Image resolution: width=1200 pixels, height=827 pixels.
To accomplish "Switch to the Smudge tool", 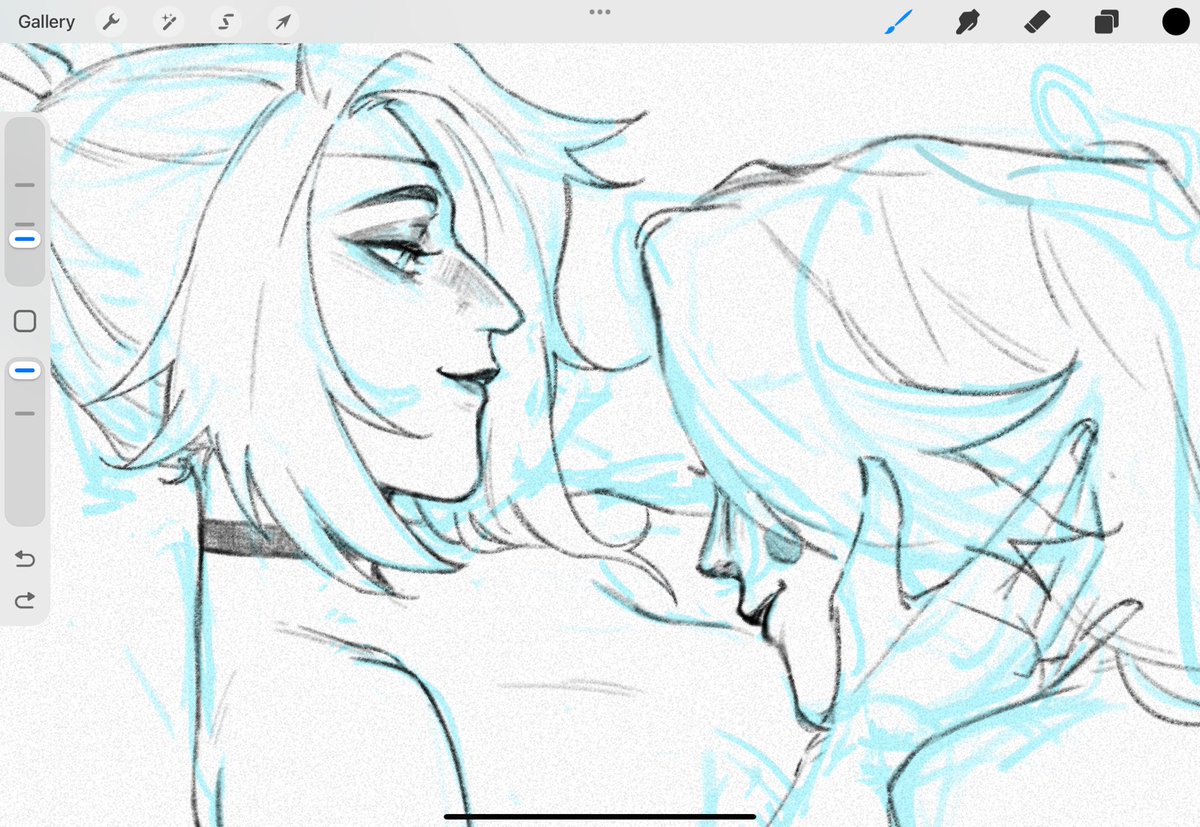I will pos(967,21).
